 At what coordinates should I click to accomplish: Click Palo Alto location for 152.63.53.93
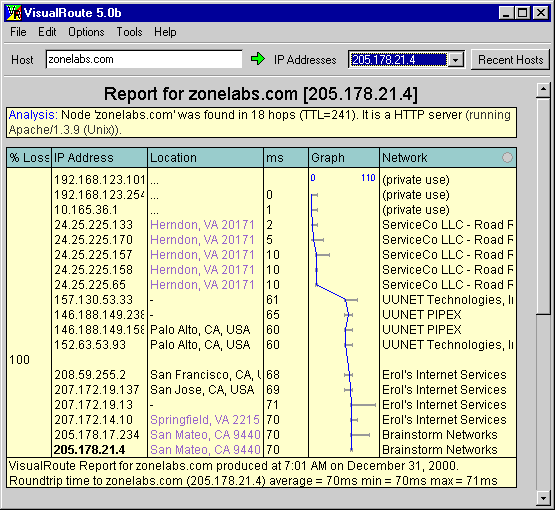point(200,345)
